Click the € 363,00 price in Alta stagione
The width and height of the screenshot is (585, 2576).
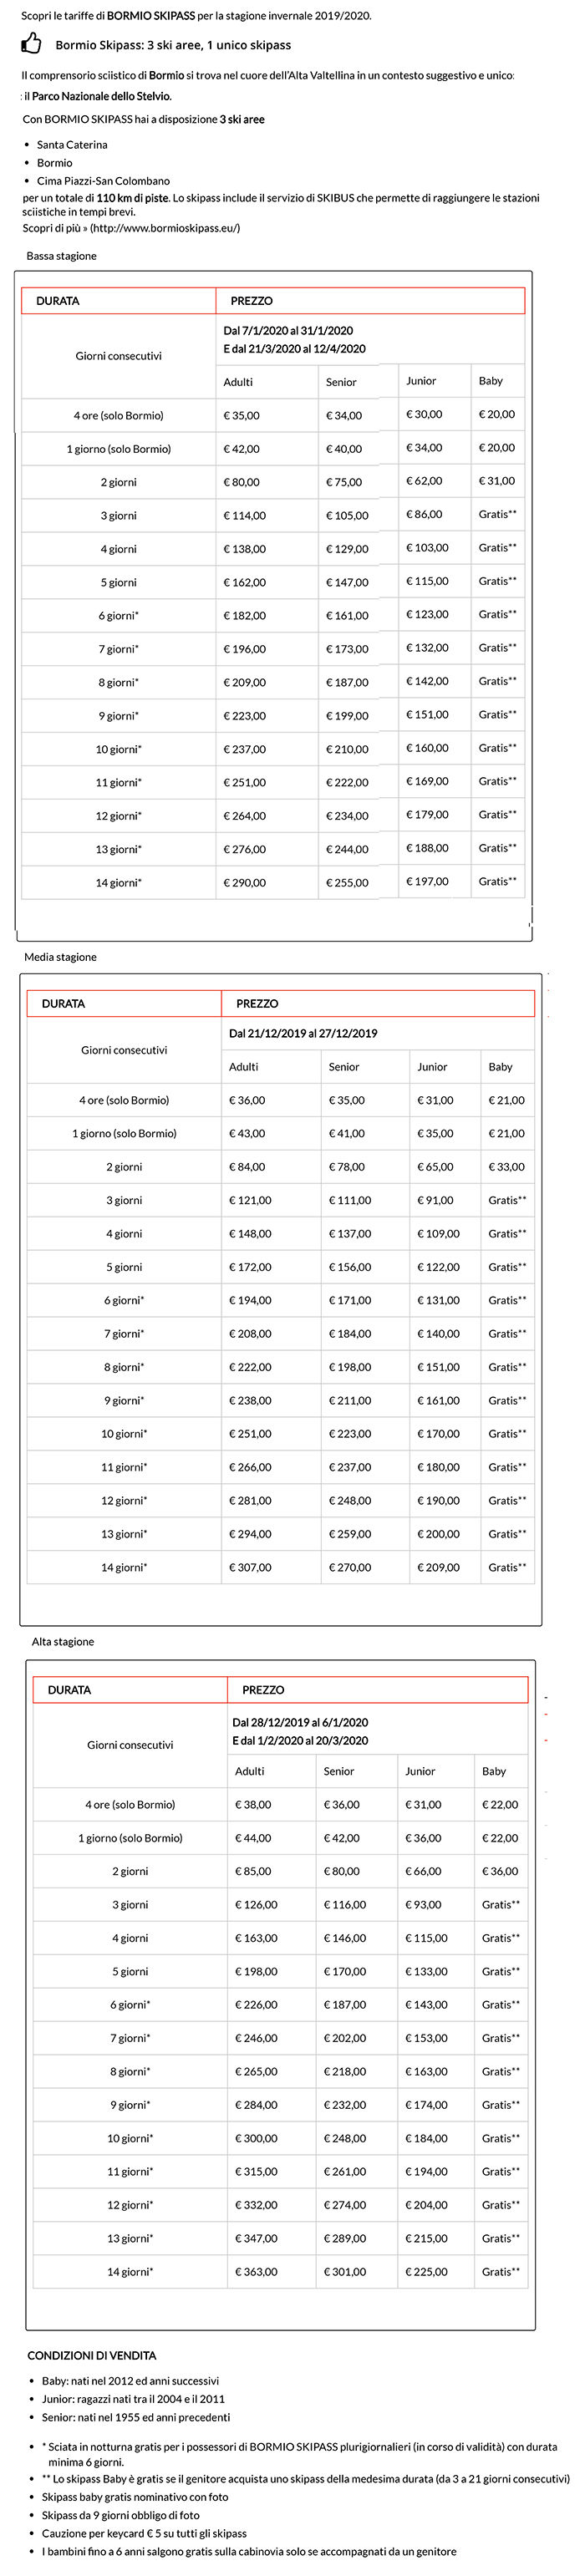click(256, 2271)
